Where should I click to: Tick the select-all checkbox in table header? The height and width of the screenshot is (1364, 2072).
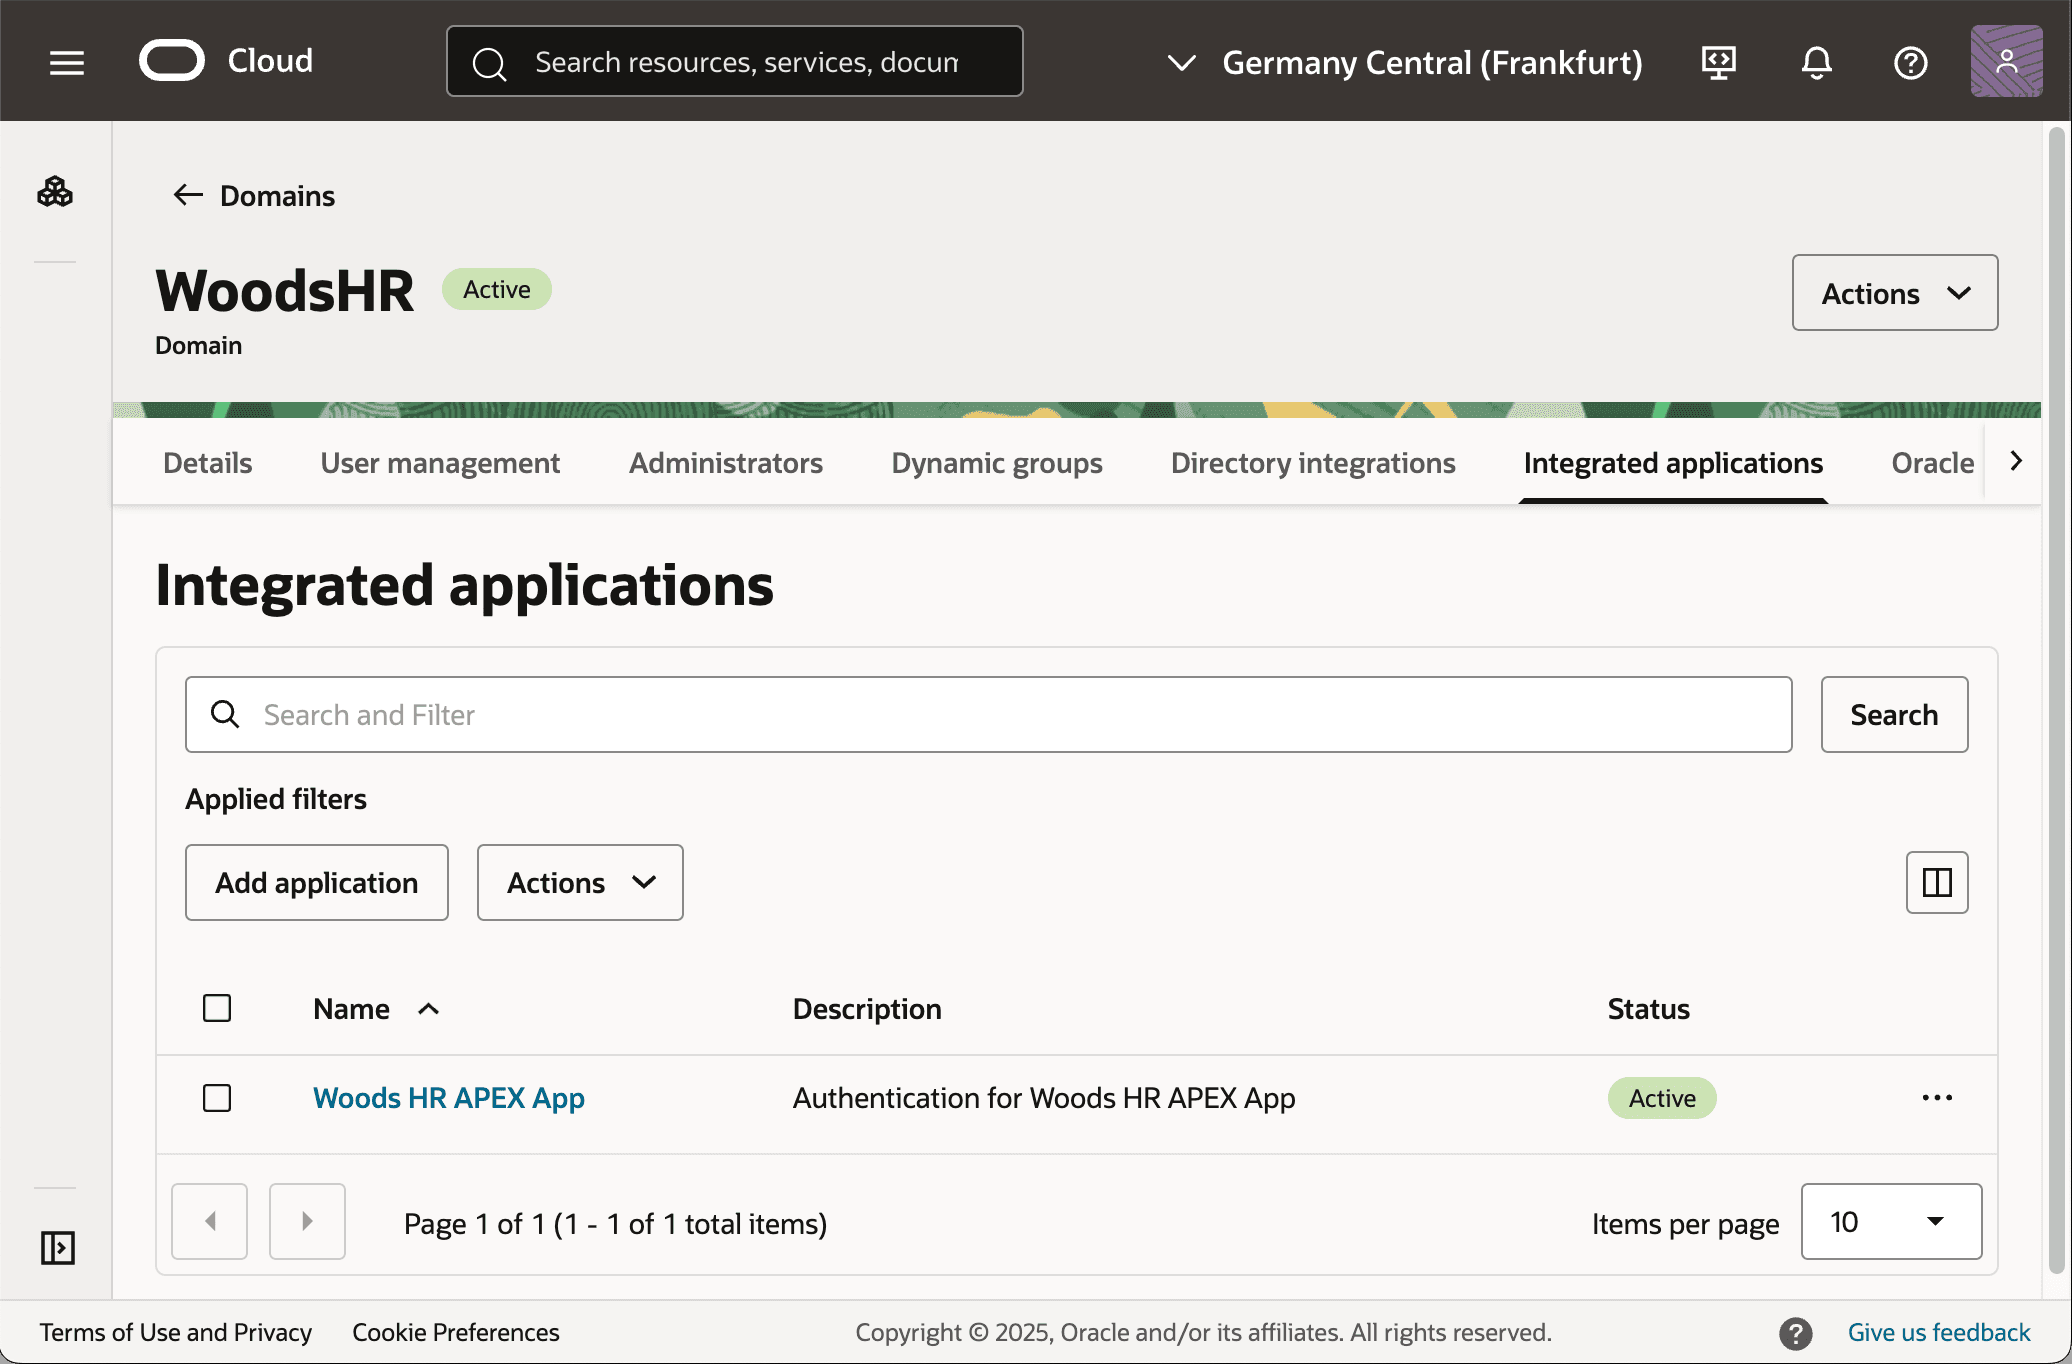(217, 1008)
